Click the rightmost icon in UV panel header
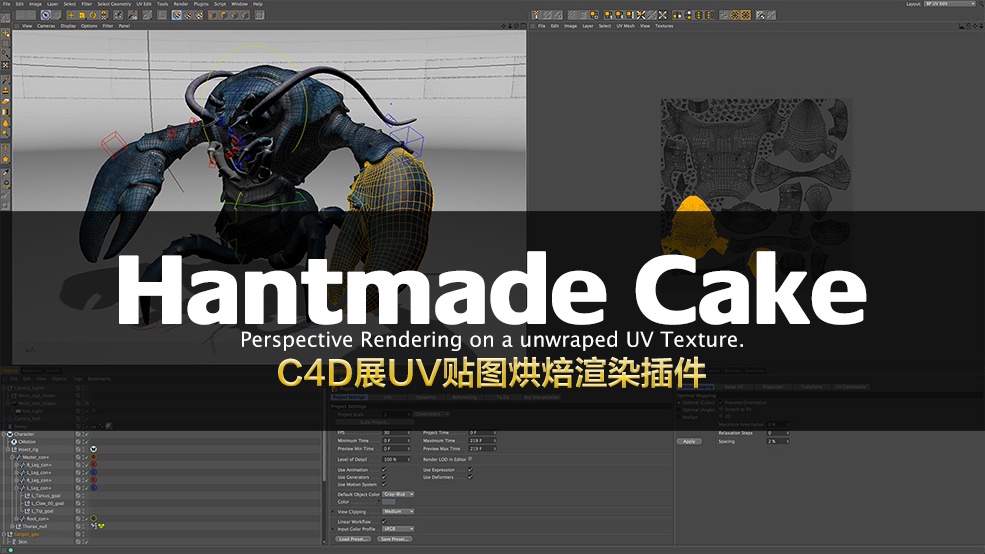The image size is (985, 554). point(981,26)
